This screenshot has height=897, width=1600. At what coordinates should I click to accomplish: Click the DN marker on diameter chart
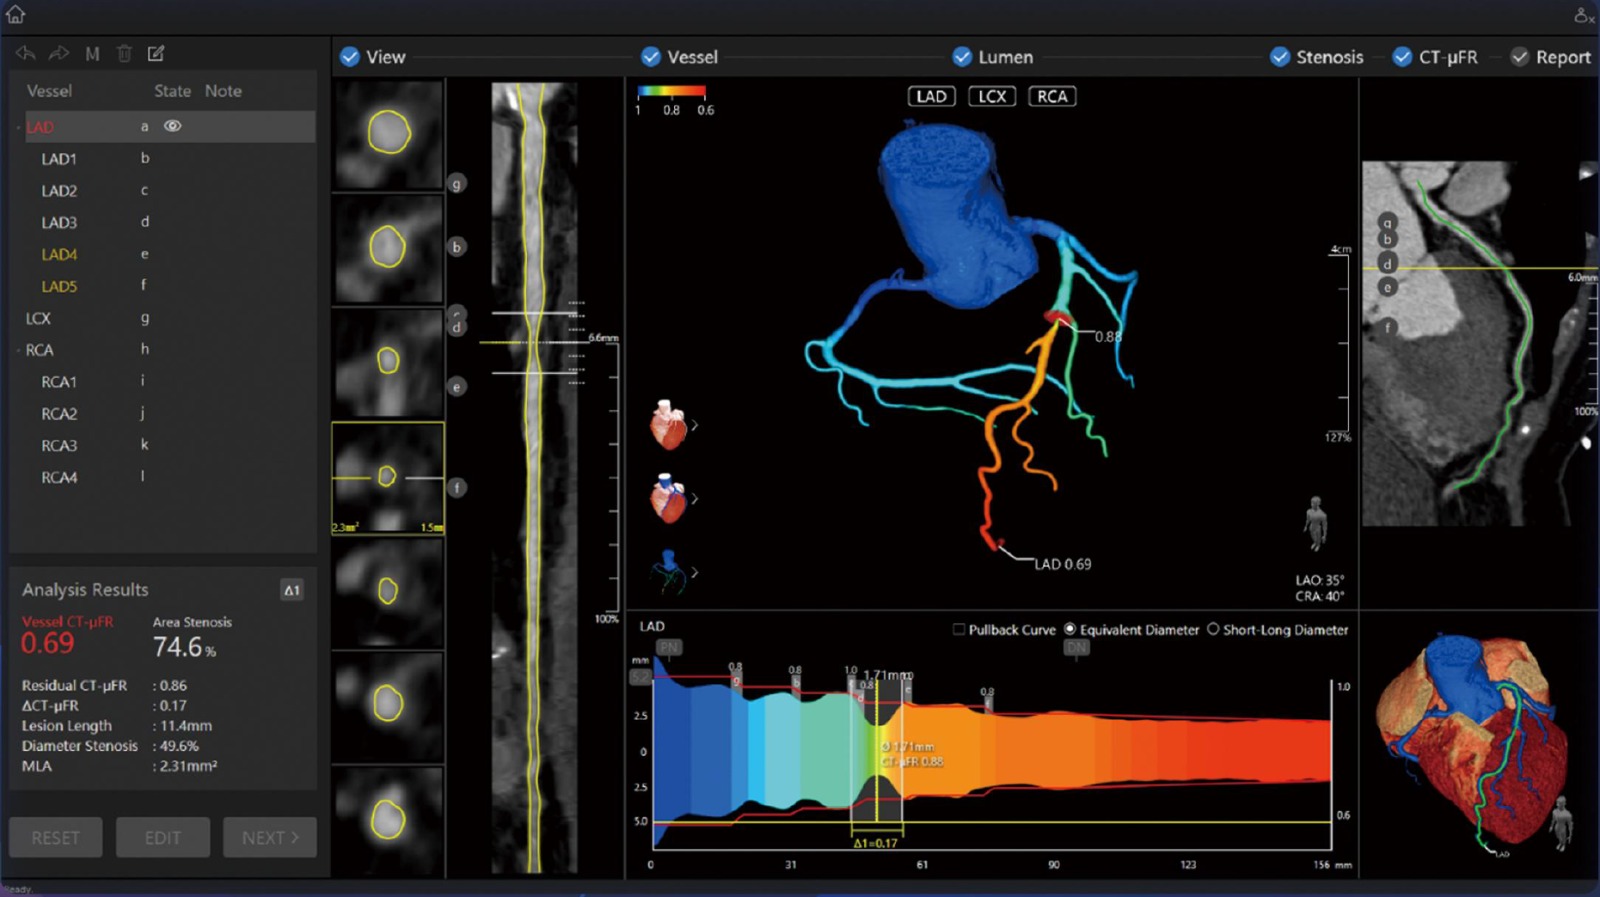pyautogui.click(x=1076, y=647)
